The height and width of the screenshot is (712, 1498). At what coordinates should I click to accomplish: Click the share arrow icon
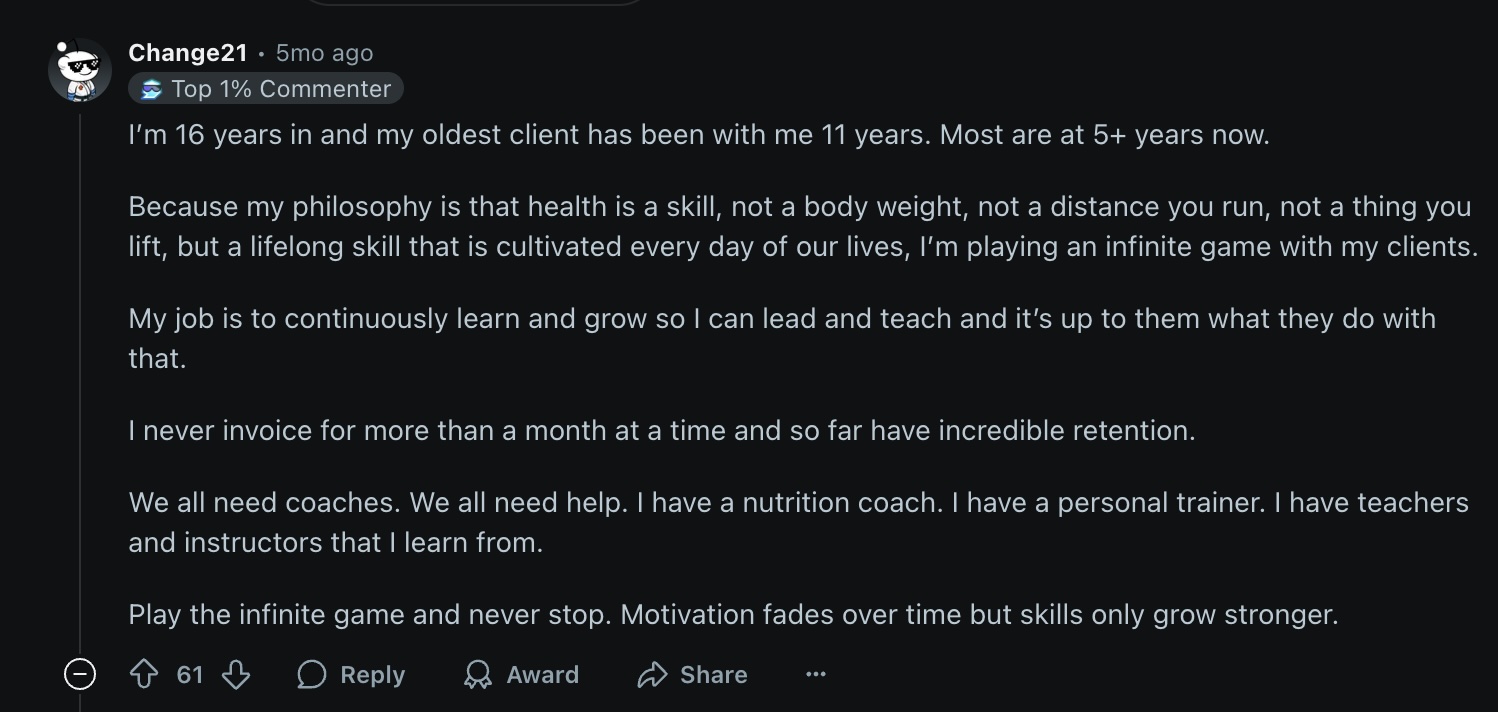[652, 675]
